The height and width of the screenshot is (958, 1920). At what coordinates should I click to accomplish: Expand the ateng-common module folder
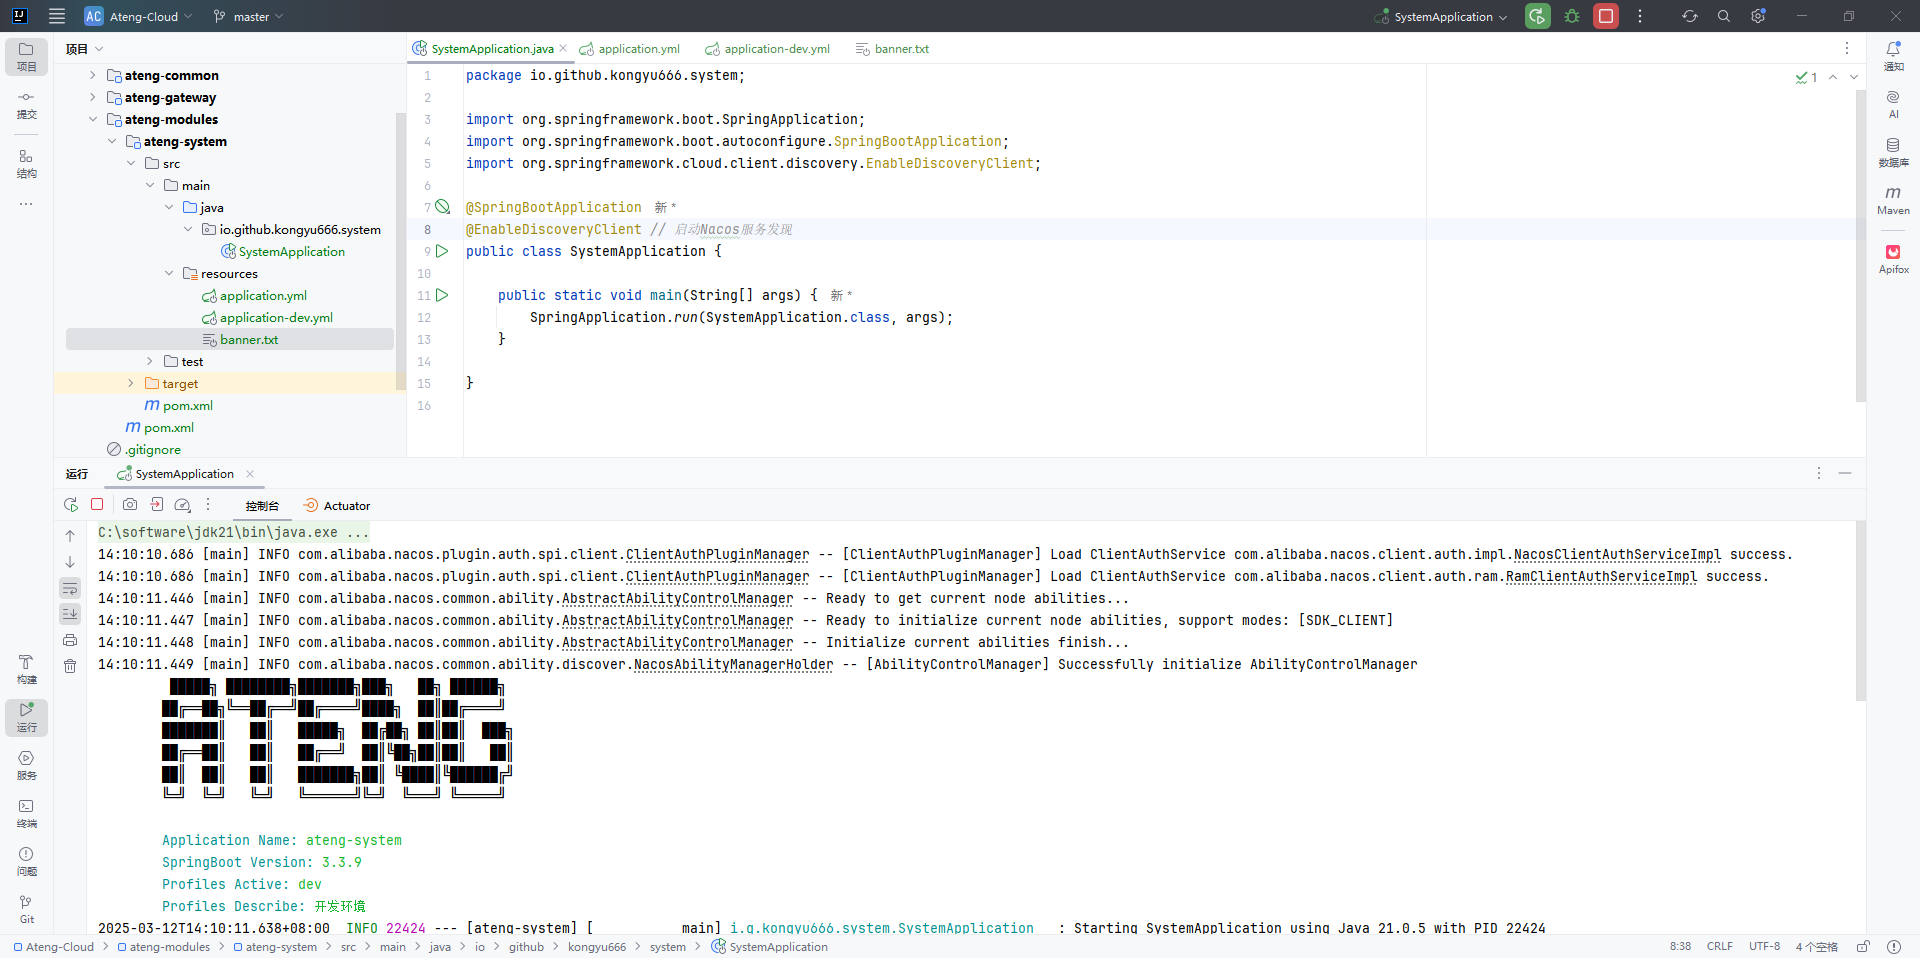(x=93, y=75)
